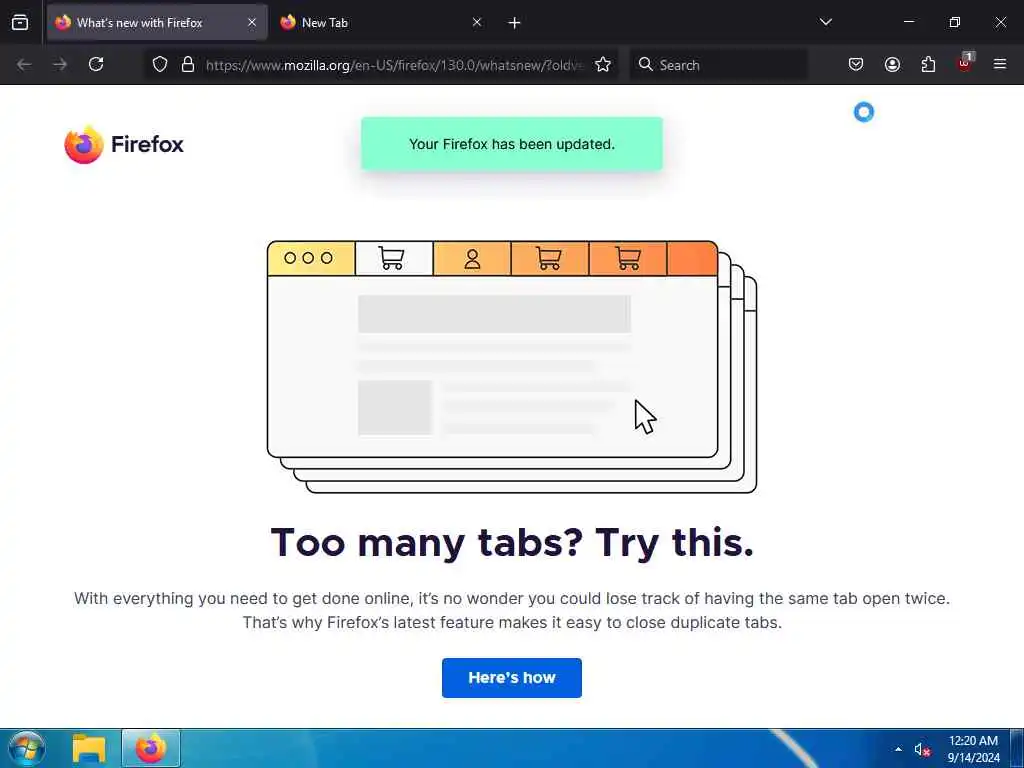Click the mozilla.org URL in the address bar
The image size is (1024, 768).
pos(393,65)
